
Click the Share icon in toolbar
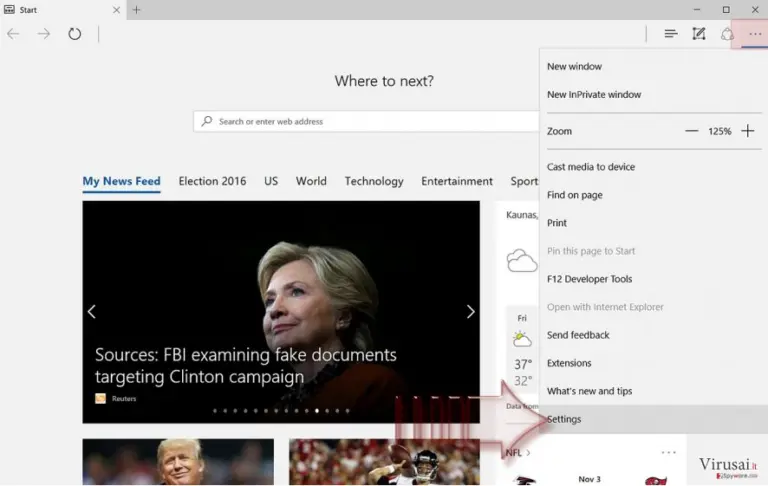727,34
